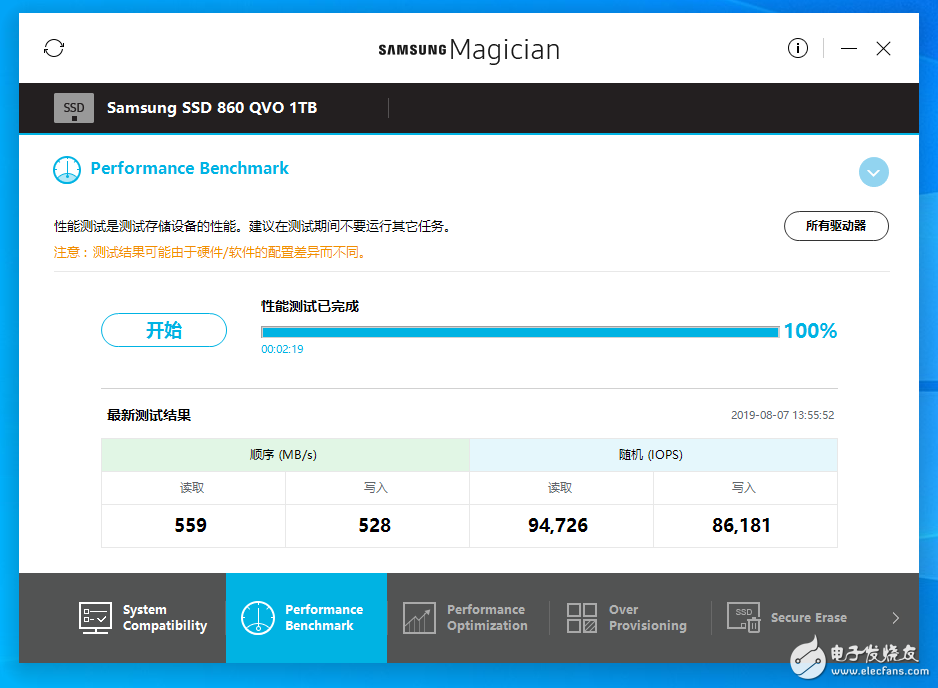This screenshot has width=938, height=688.
Task: Select Samsung SSD 860 QVO 1TB drive
Action: click(x=212, y=108)
